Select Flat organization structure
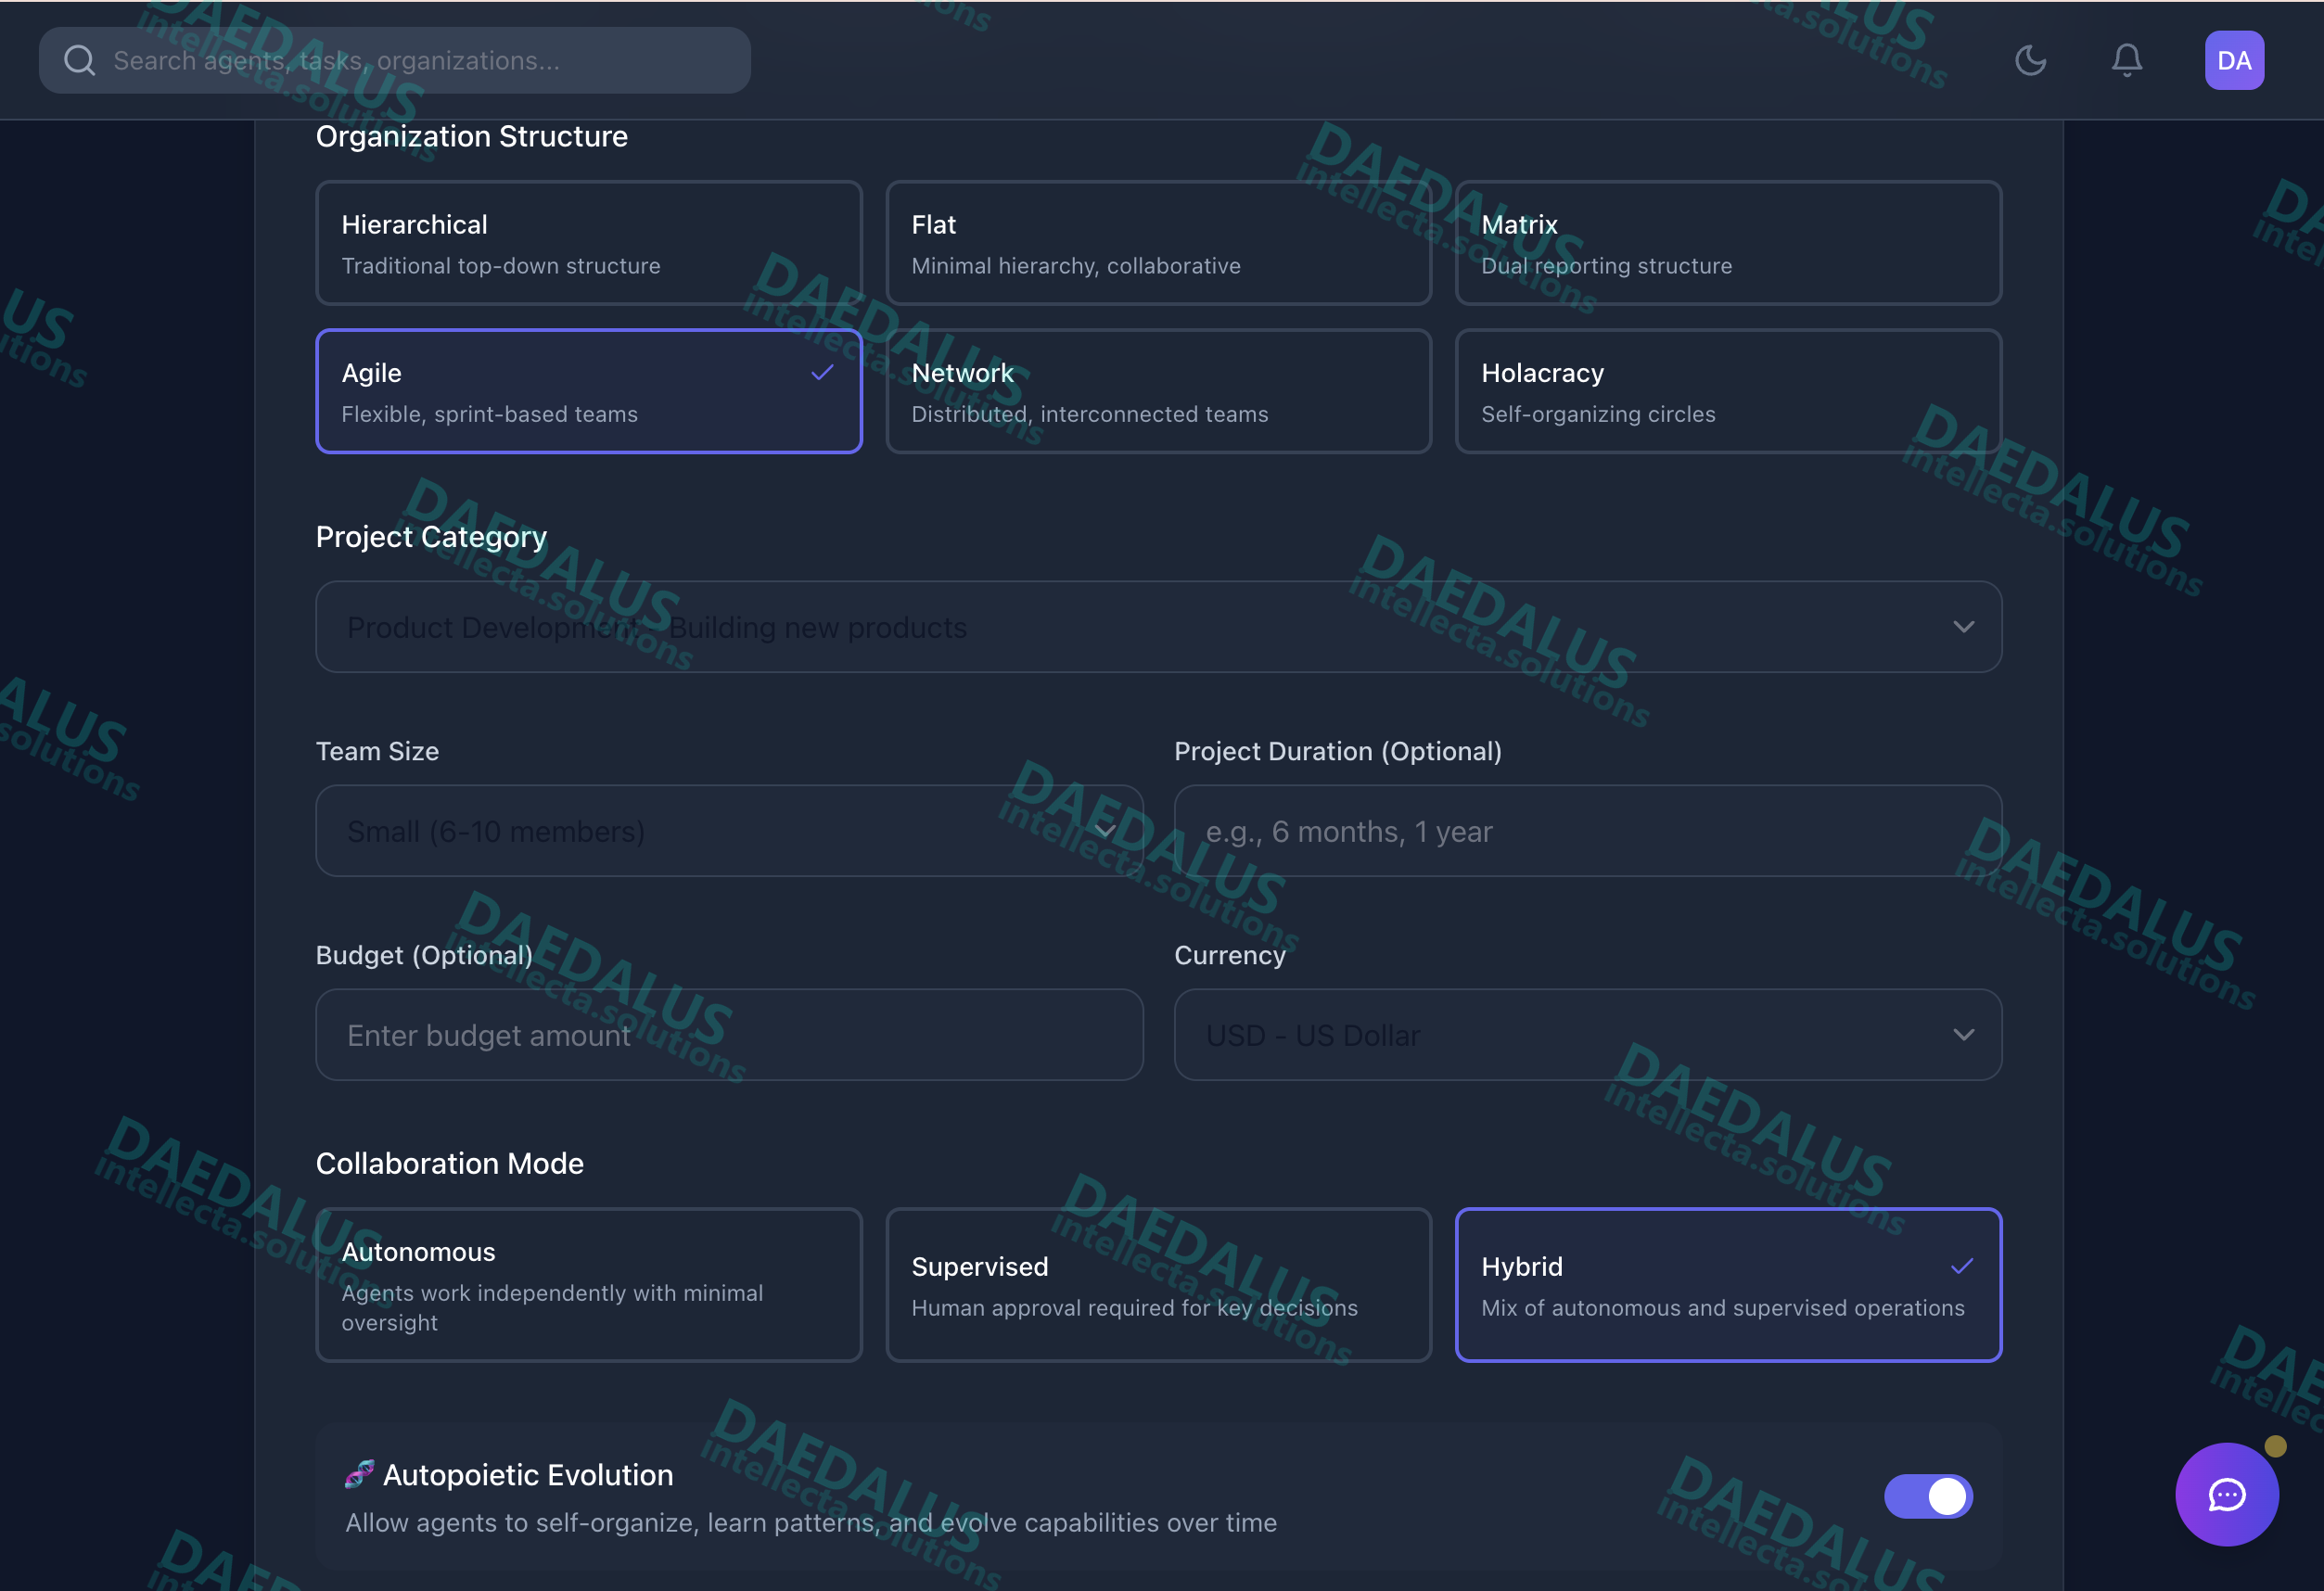The image size is (2324, 1591). pyautogui.click(x=1158, y=243)
